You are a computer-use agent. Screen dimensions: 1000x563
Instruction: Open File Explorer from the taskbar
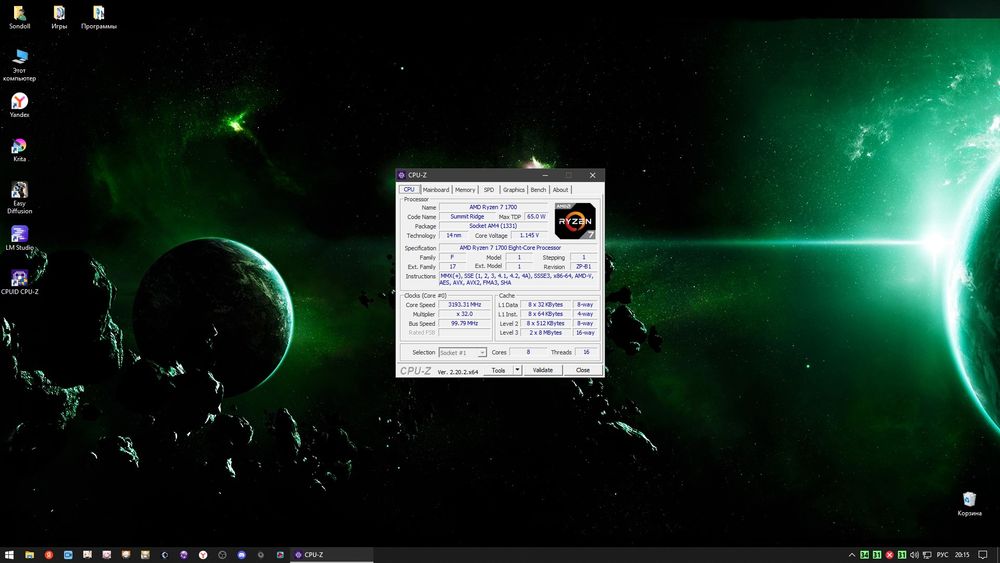coord(29,555)
